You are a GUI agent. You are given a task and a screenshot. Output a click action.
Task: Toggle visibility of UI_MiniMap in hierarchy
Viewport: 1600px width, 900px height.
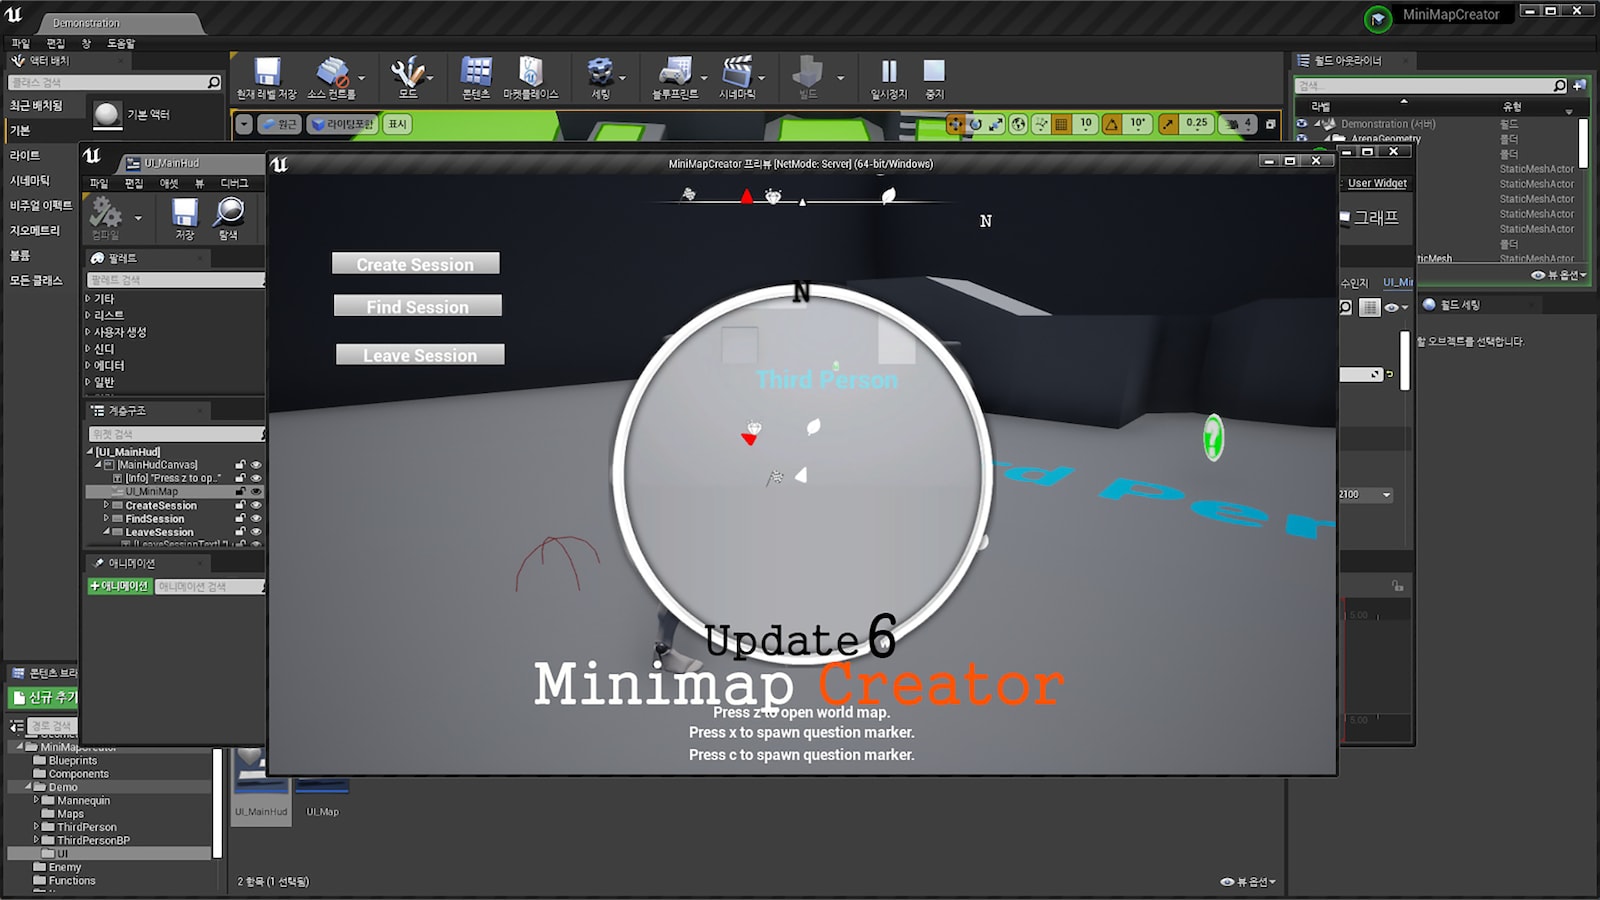(256, 491)
